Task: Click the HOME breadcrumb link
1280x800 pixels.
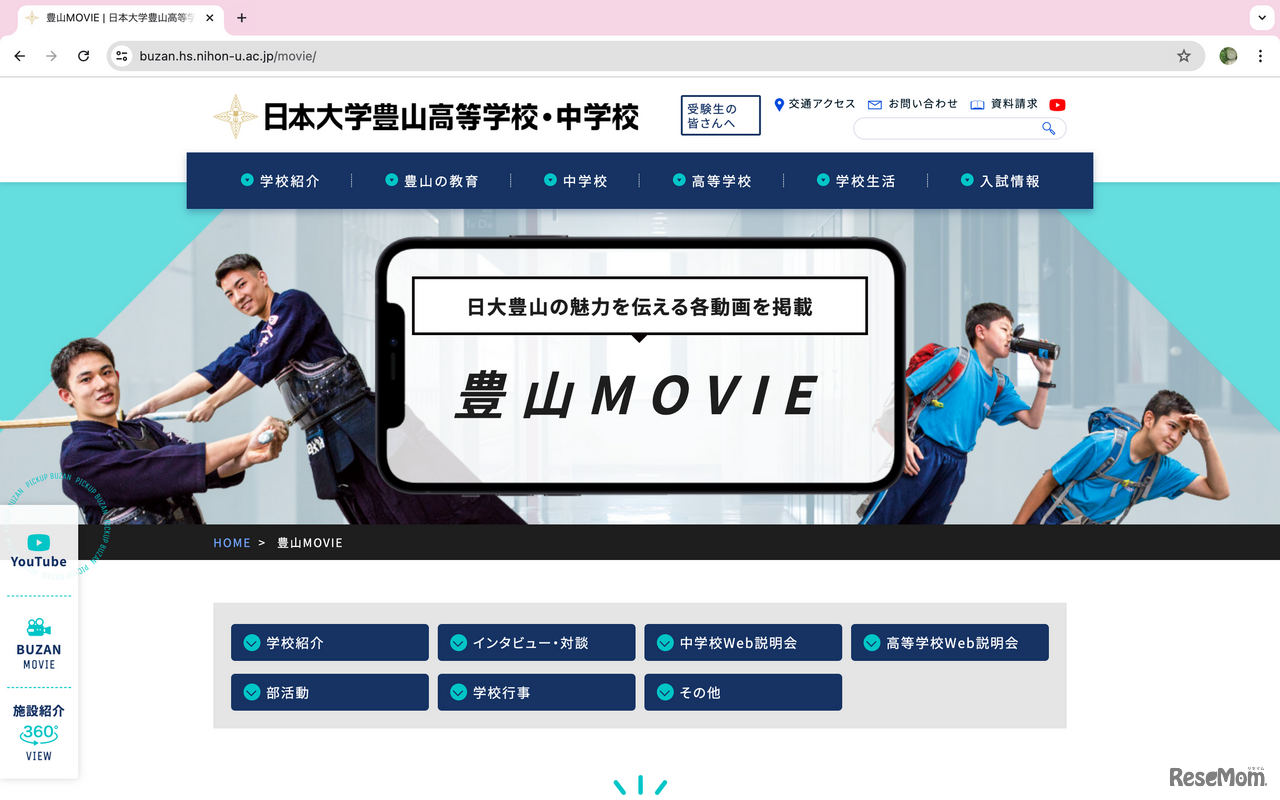Action: [232, 543]
